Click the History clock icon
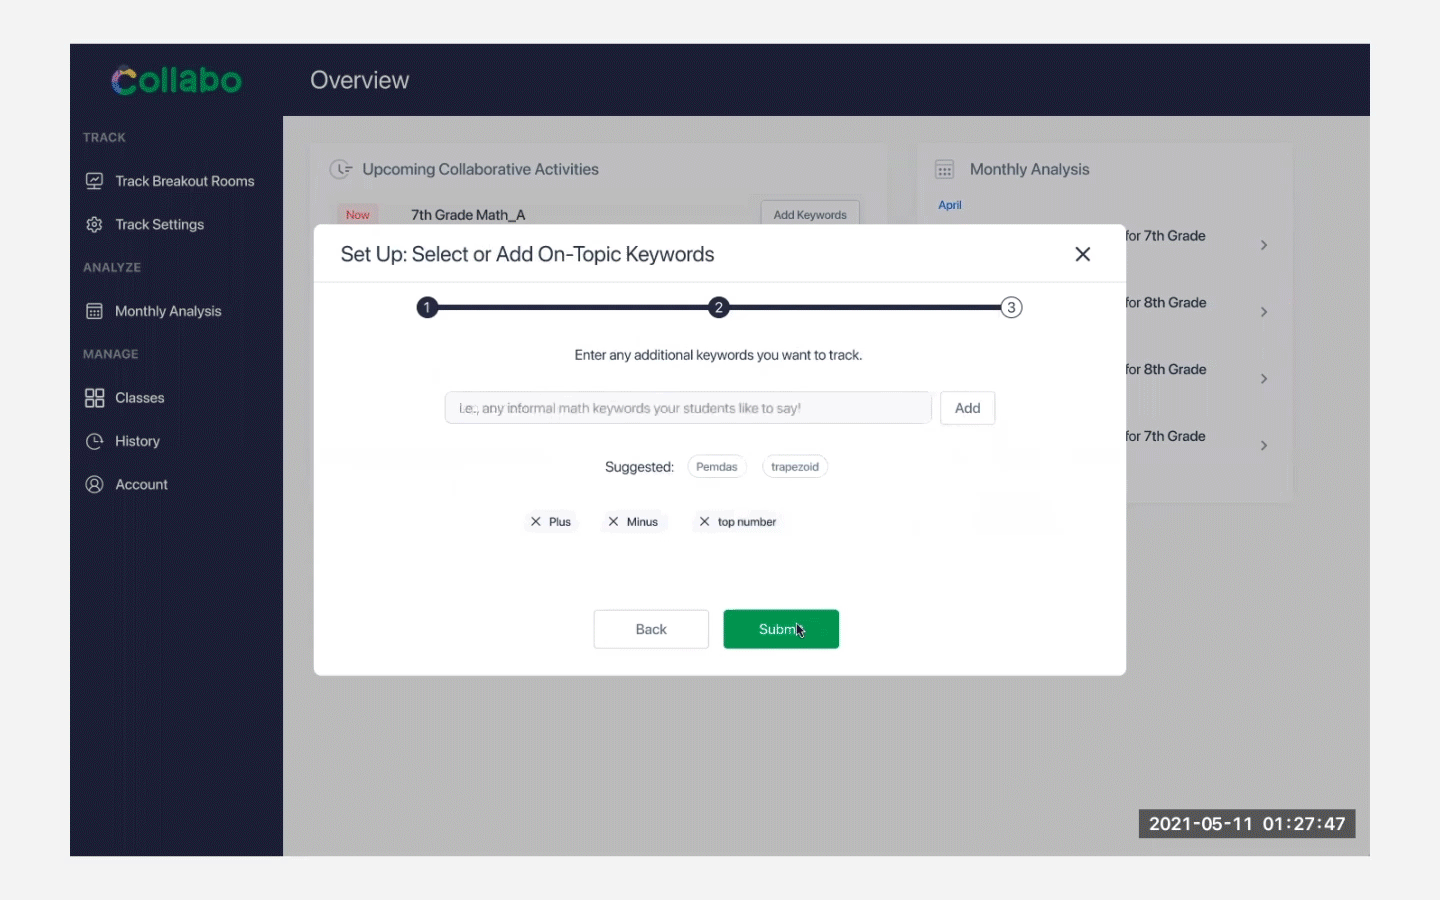1440x900 pixels. pos(94,441)
